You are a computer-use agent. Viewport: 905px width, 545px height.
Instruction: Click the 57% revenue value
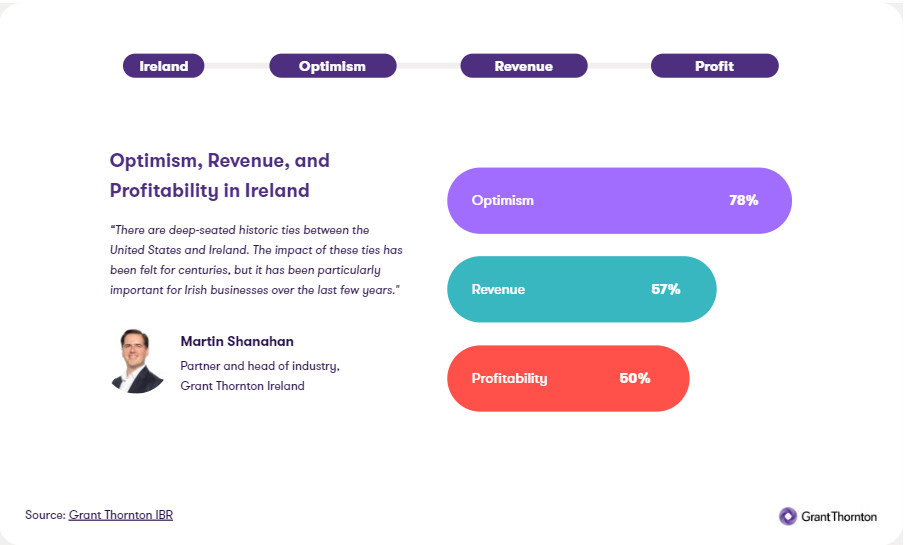665,289
